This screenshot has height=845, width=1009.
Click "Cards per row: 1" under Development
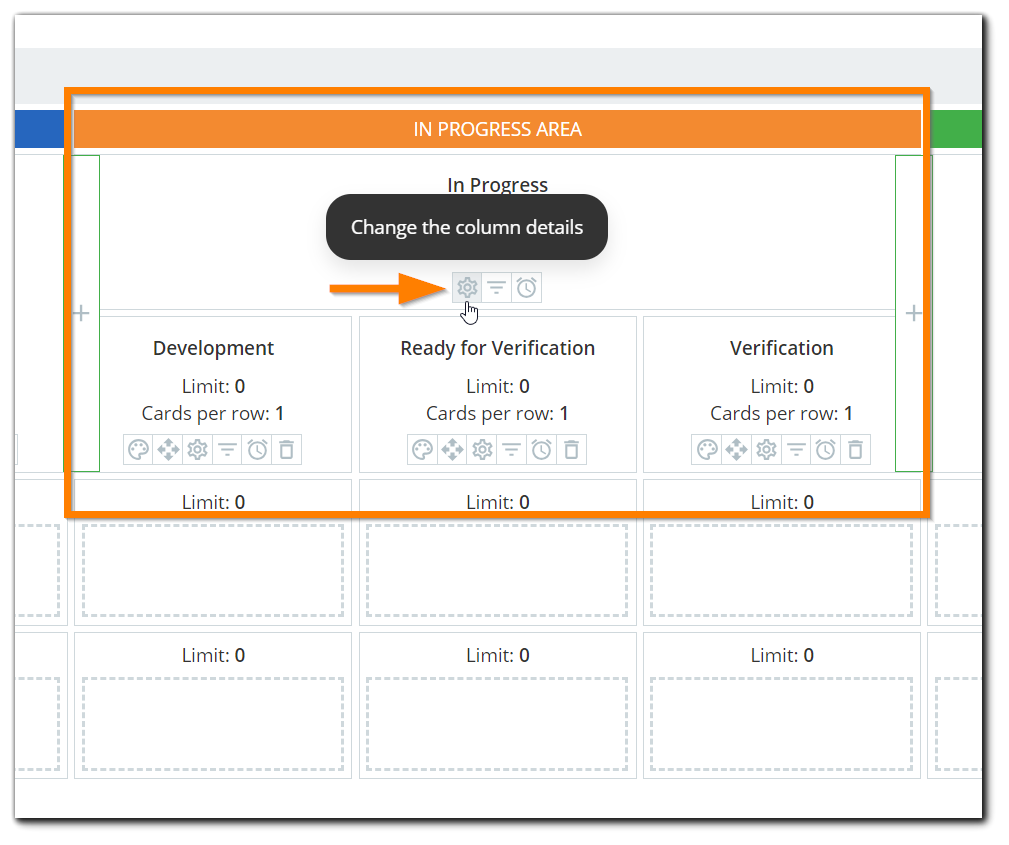[x=213, y=413]
